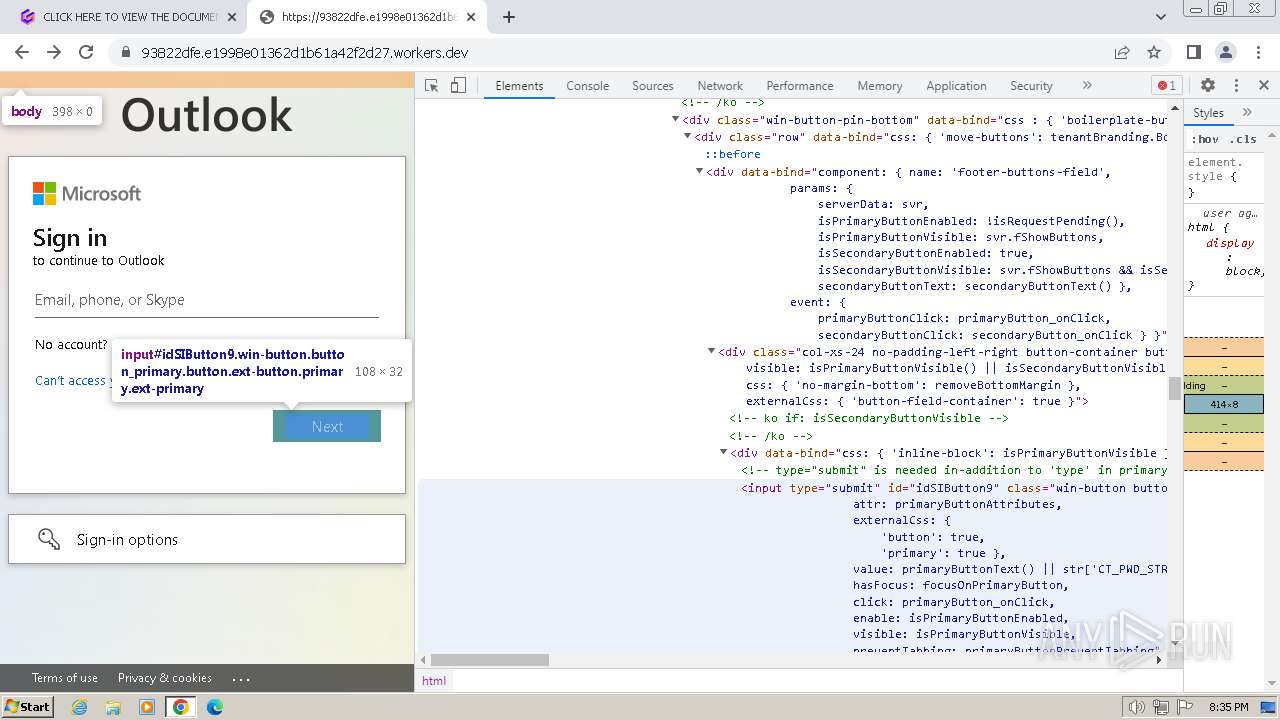
Task: Open Sign-in options
Action: tap(207, 539)
